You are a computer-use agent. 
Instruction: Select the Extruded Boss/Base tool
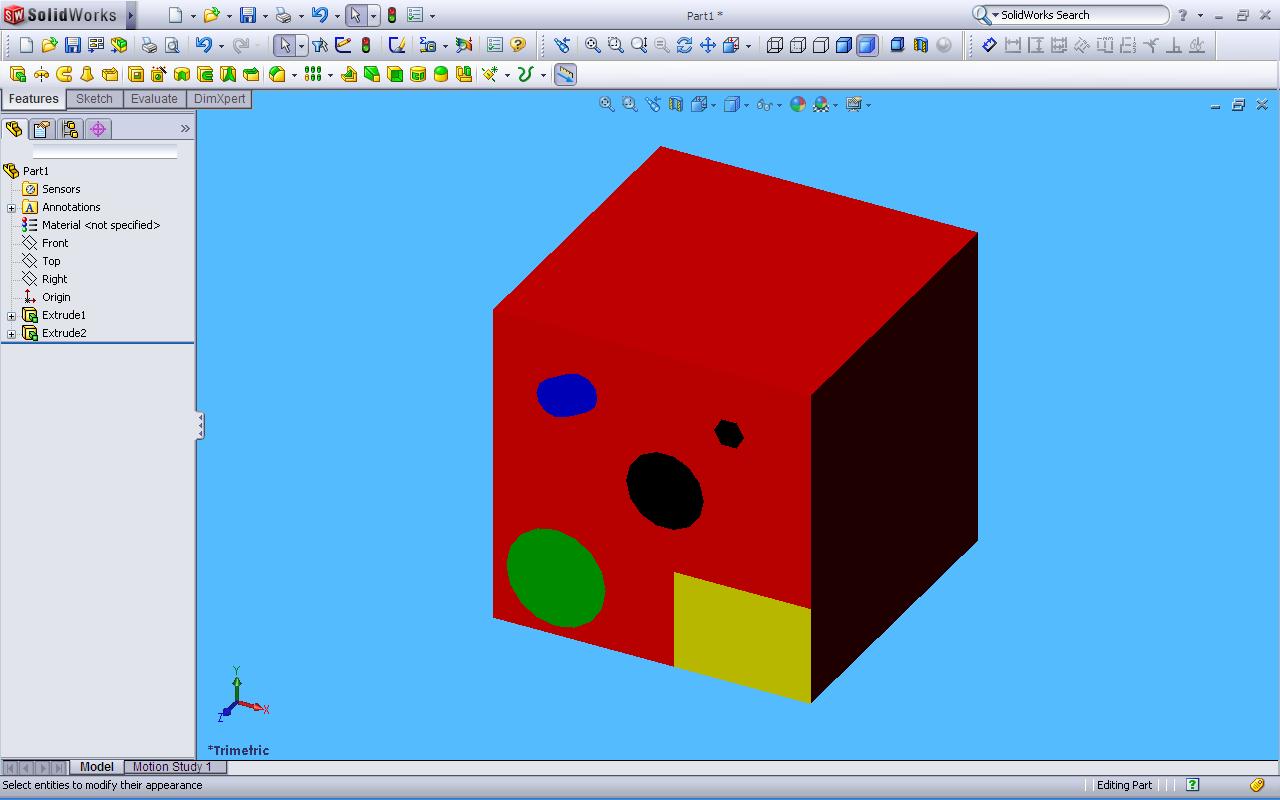[x=17, y=74]
